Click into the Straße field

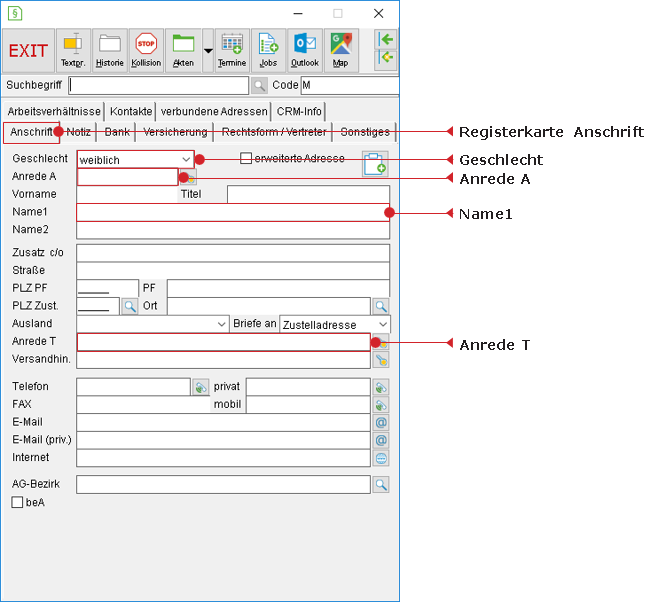[x=233, y=271]
